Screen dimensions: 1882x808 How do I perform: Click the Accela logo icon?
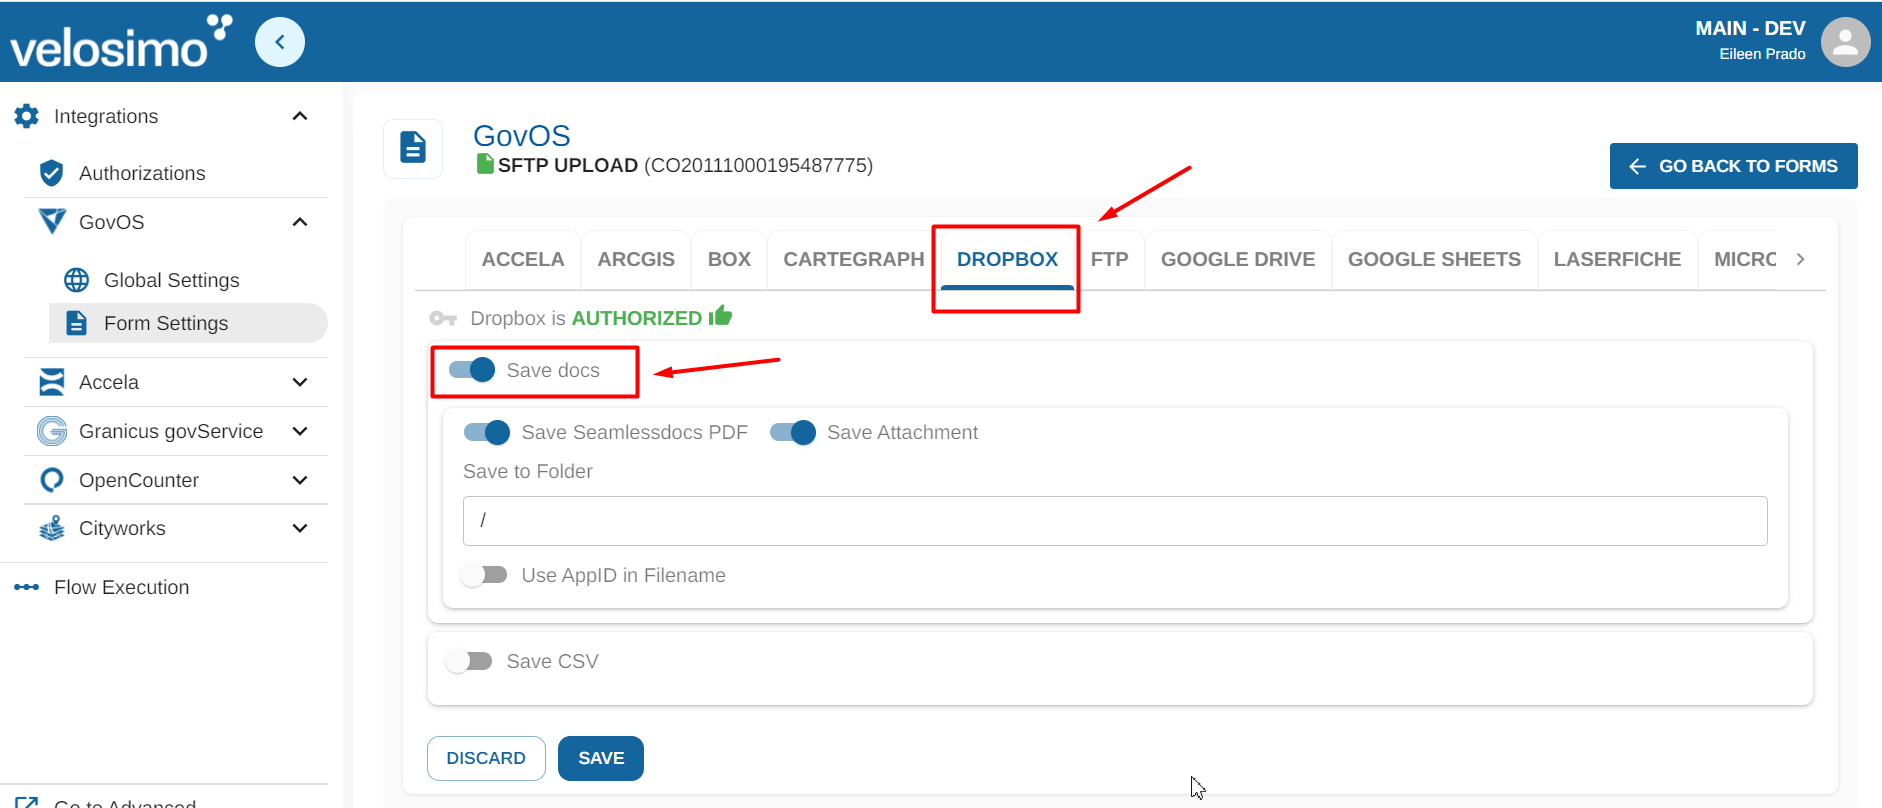coord(52,382)
